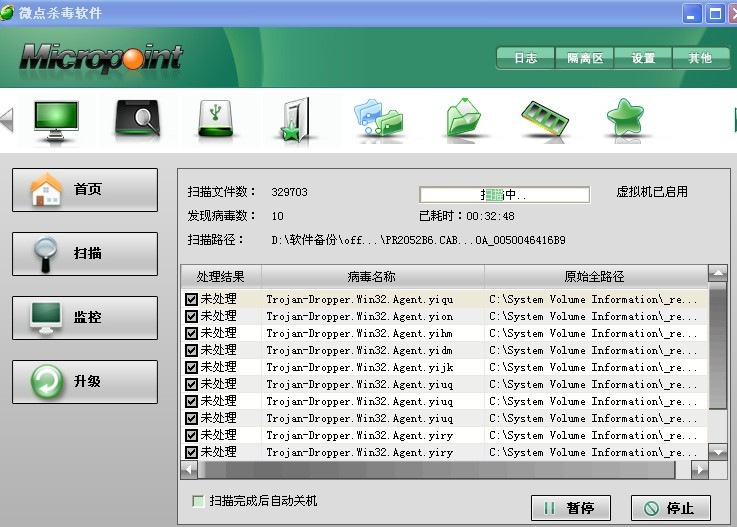
Task: Stop the scan with 停止 button
Action: pyautogui.click(x=670, y=508)
